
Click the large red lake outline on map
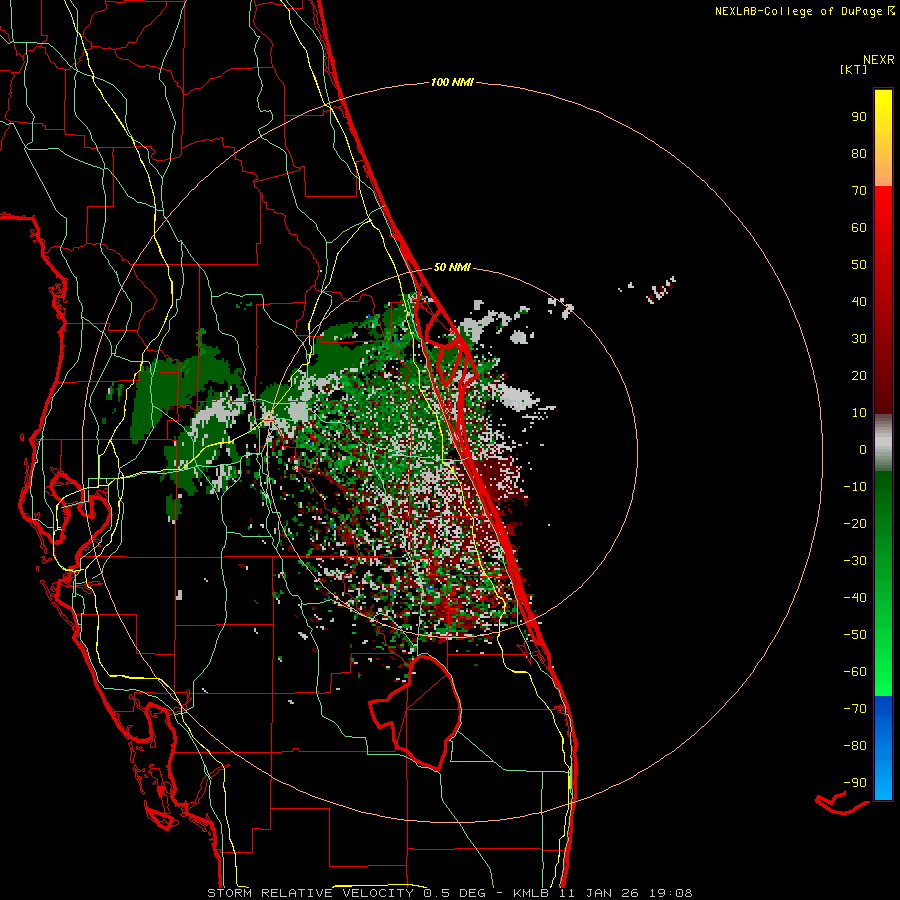416,712
